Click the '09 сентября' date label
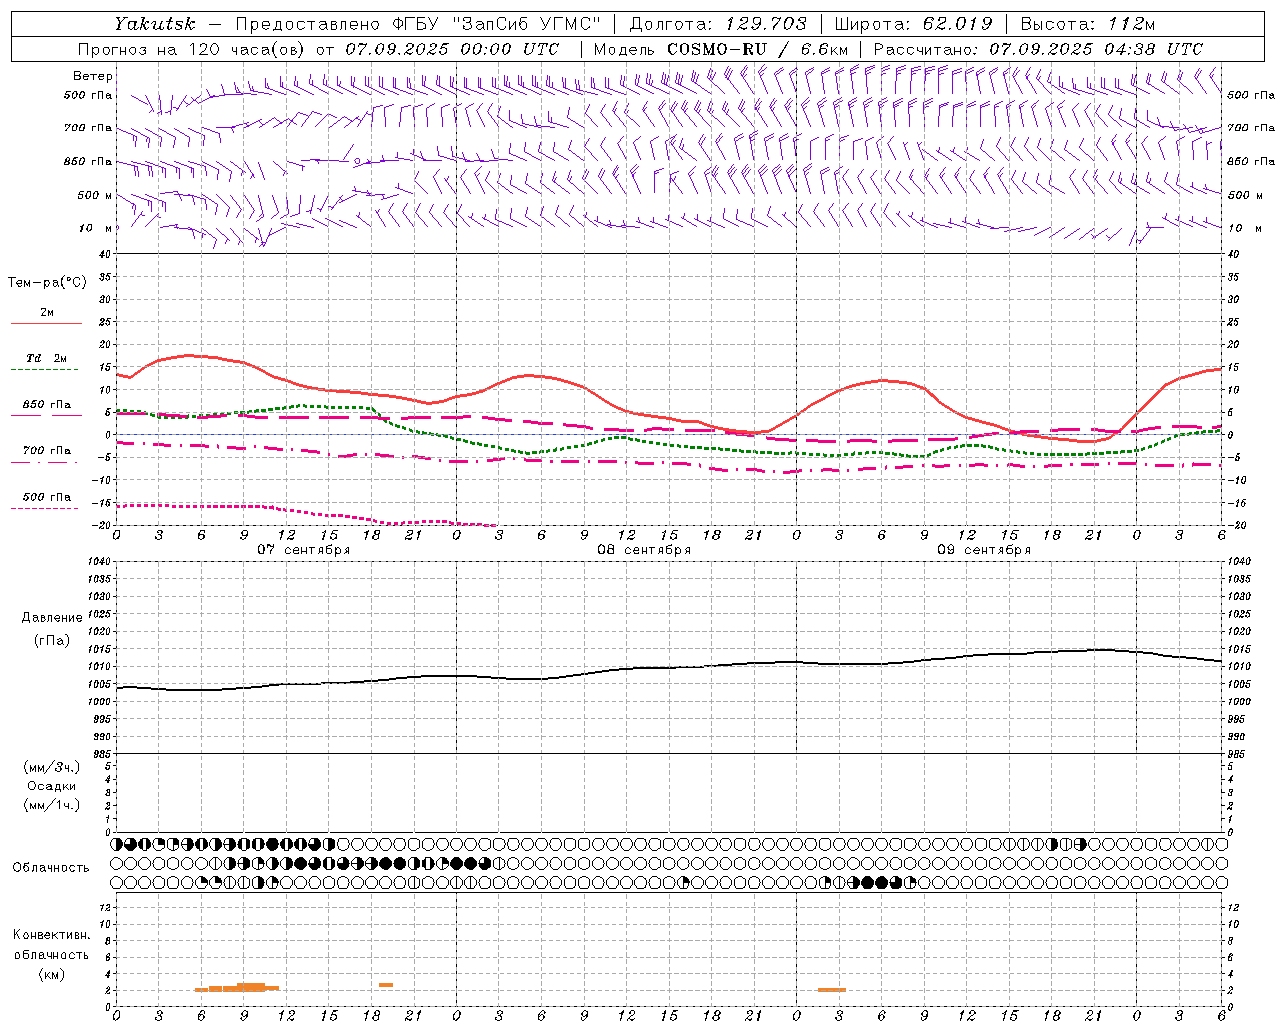The height and width of the screenshot is (1024, 1280). 984,550
